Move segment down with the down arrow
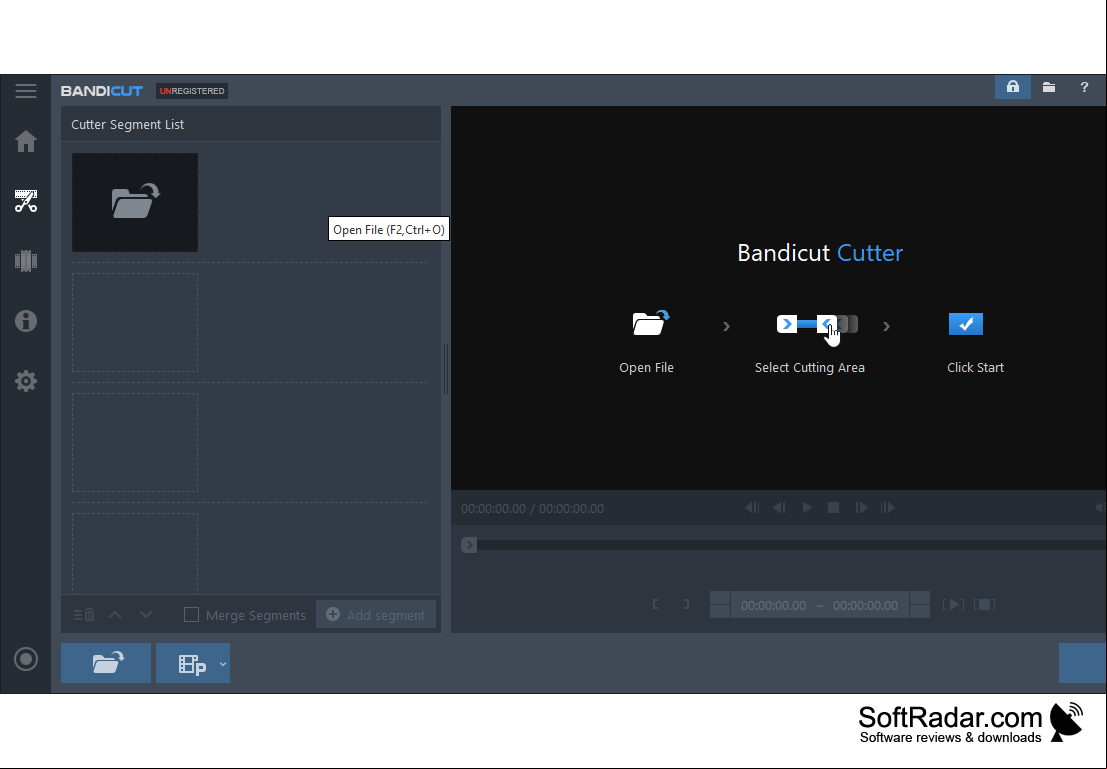Viewport: 1107px width, 769px height. 145,615
